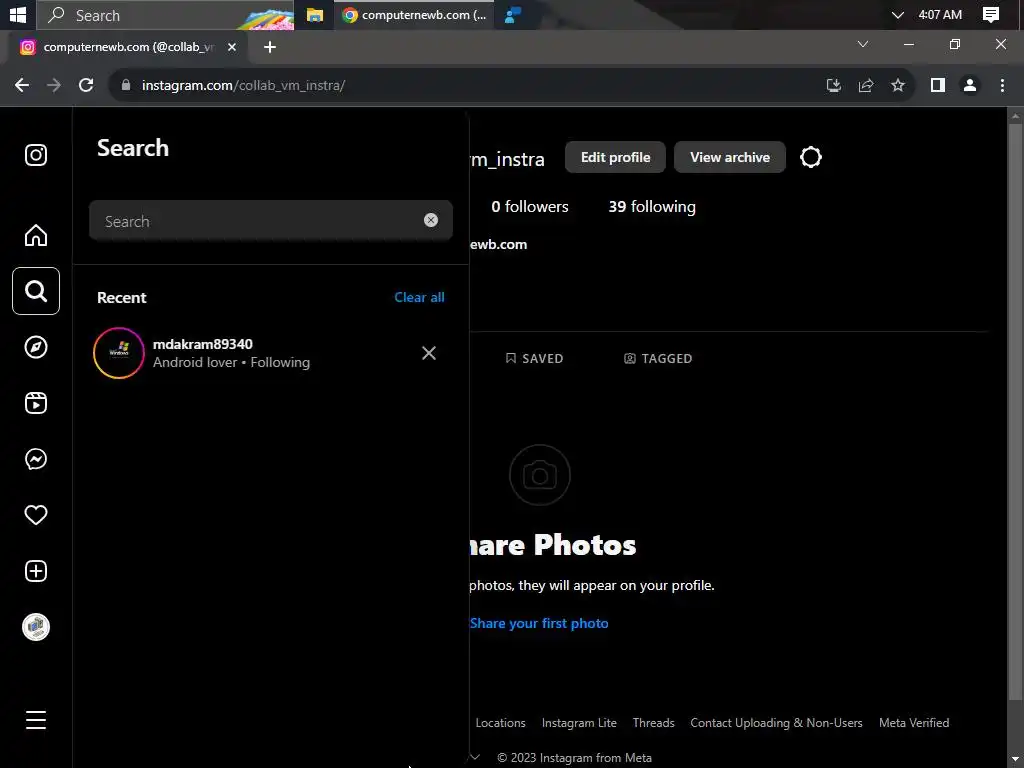
Task: Open Chrome tab search chevron
Action: pyautogui.click(x=863, y=44)
